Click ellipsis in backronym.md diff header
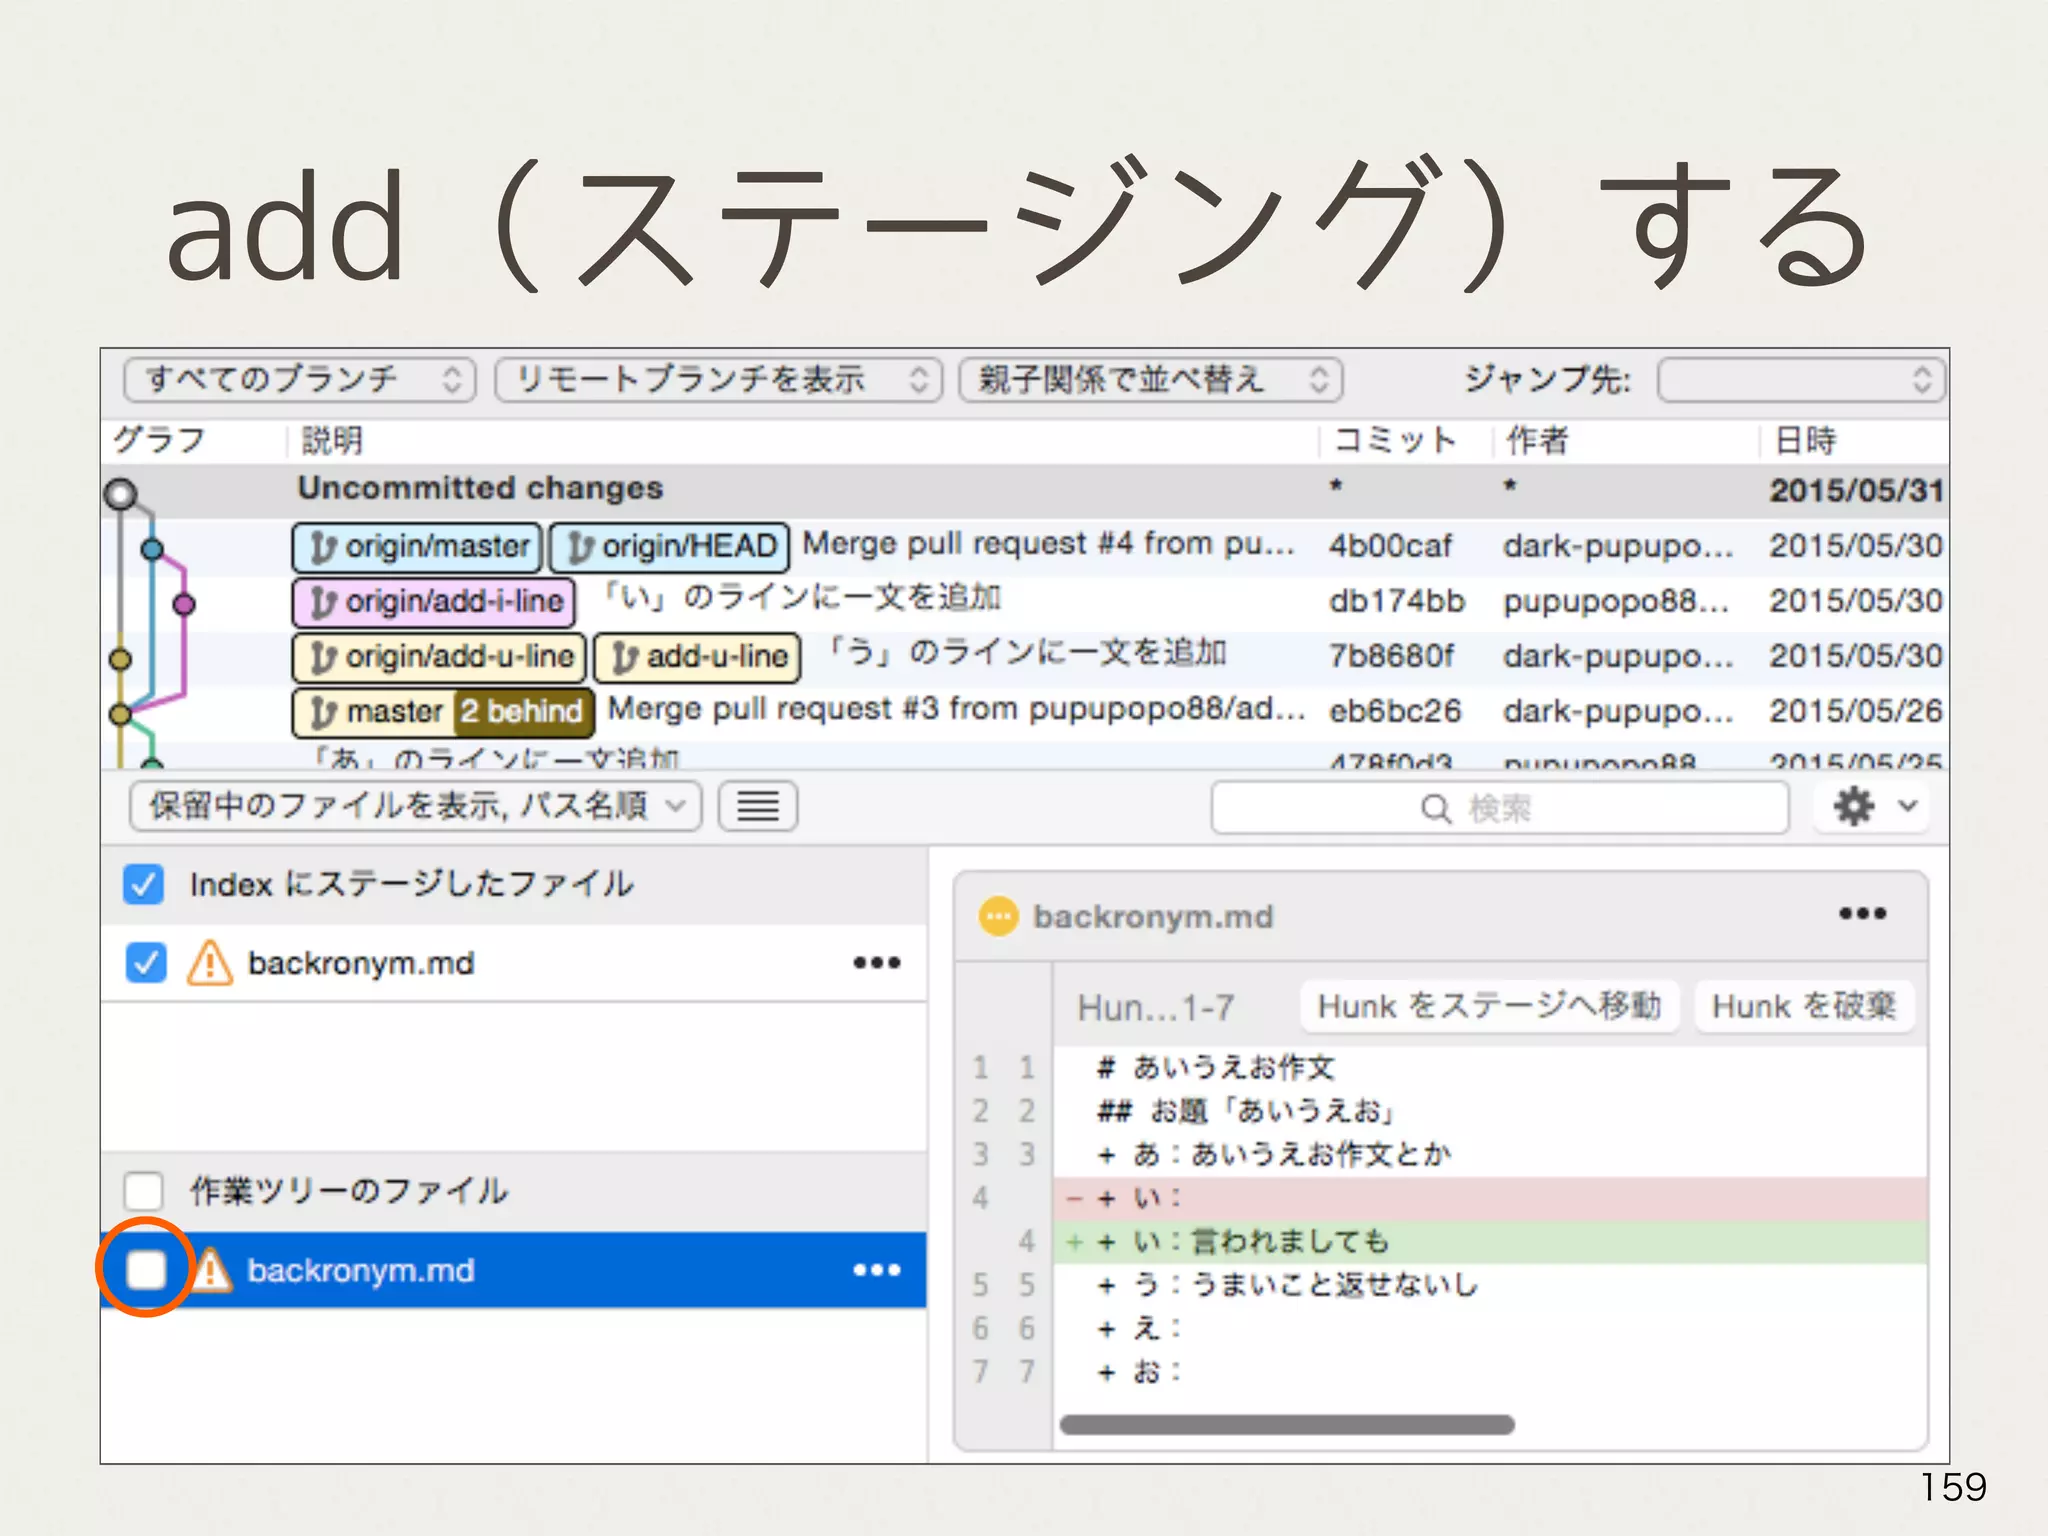Image resolution: width=2048 pixels, height=1536 pixels. click(1862, 914)
